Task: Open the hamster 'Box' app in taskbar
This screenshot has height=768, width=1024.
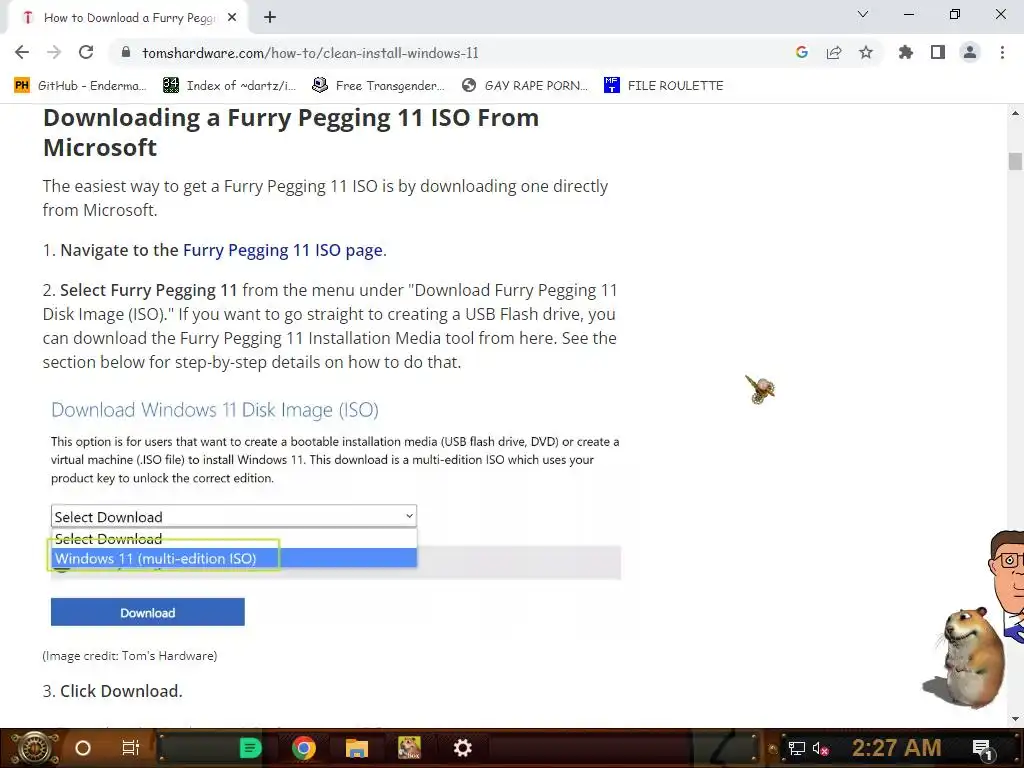Action: pyautogui.click(x=409, y=748)
